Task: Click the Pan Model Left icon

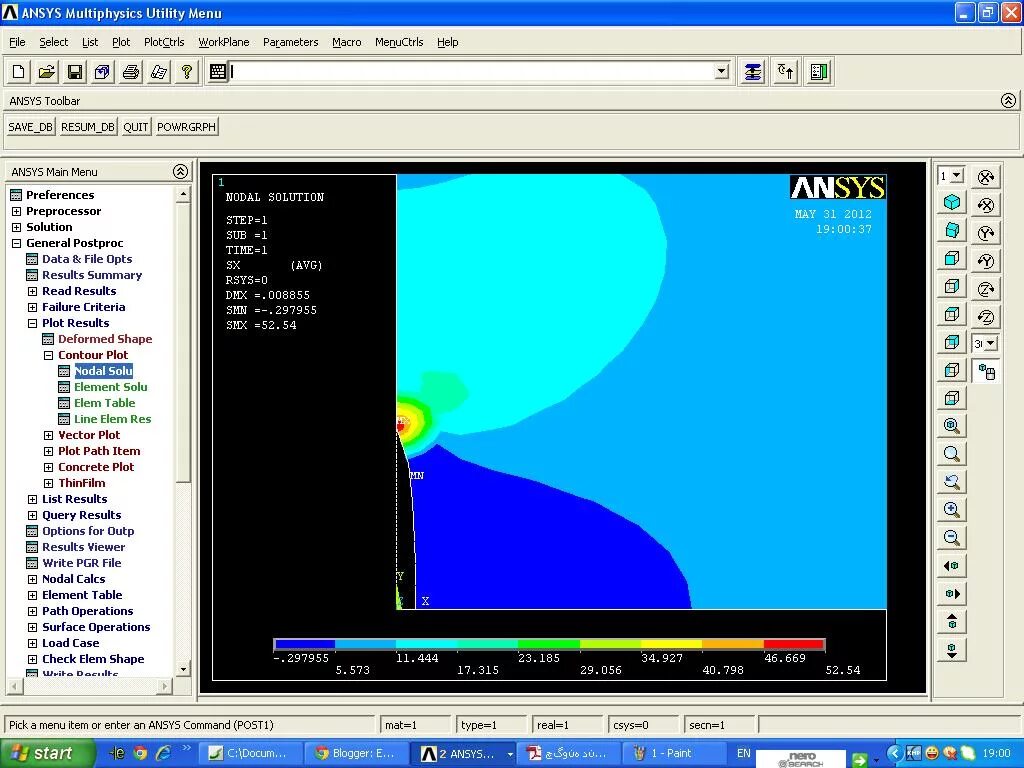Action: [952, 566]
